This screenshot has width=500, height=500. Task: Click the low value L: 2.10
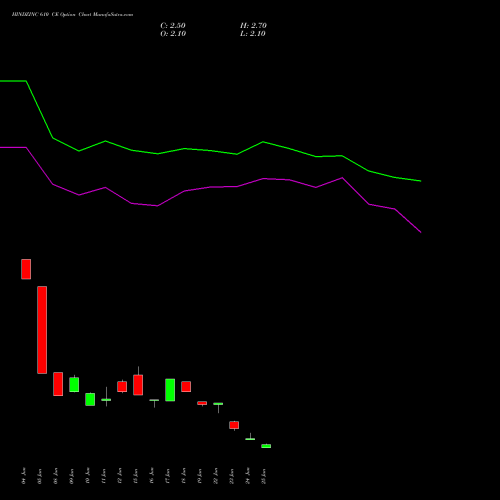pyautogui.click(x=253, y=34)
